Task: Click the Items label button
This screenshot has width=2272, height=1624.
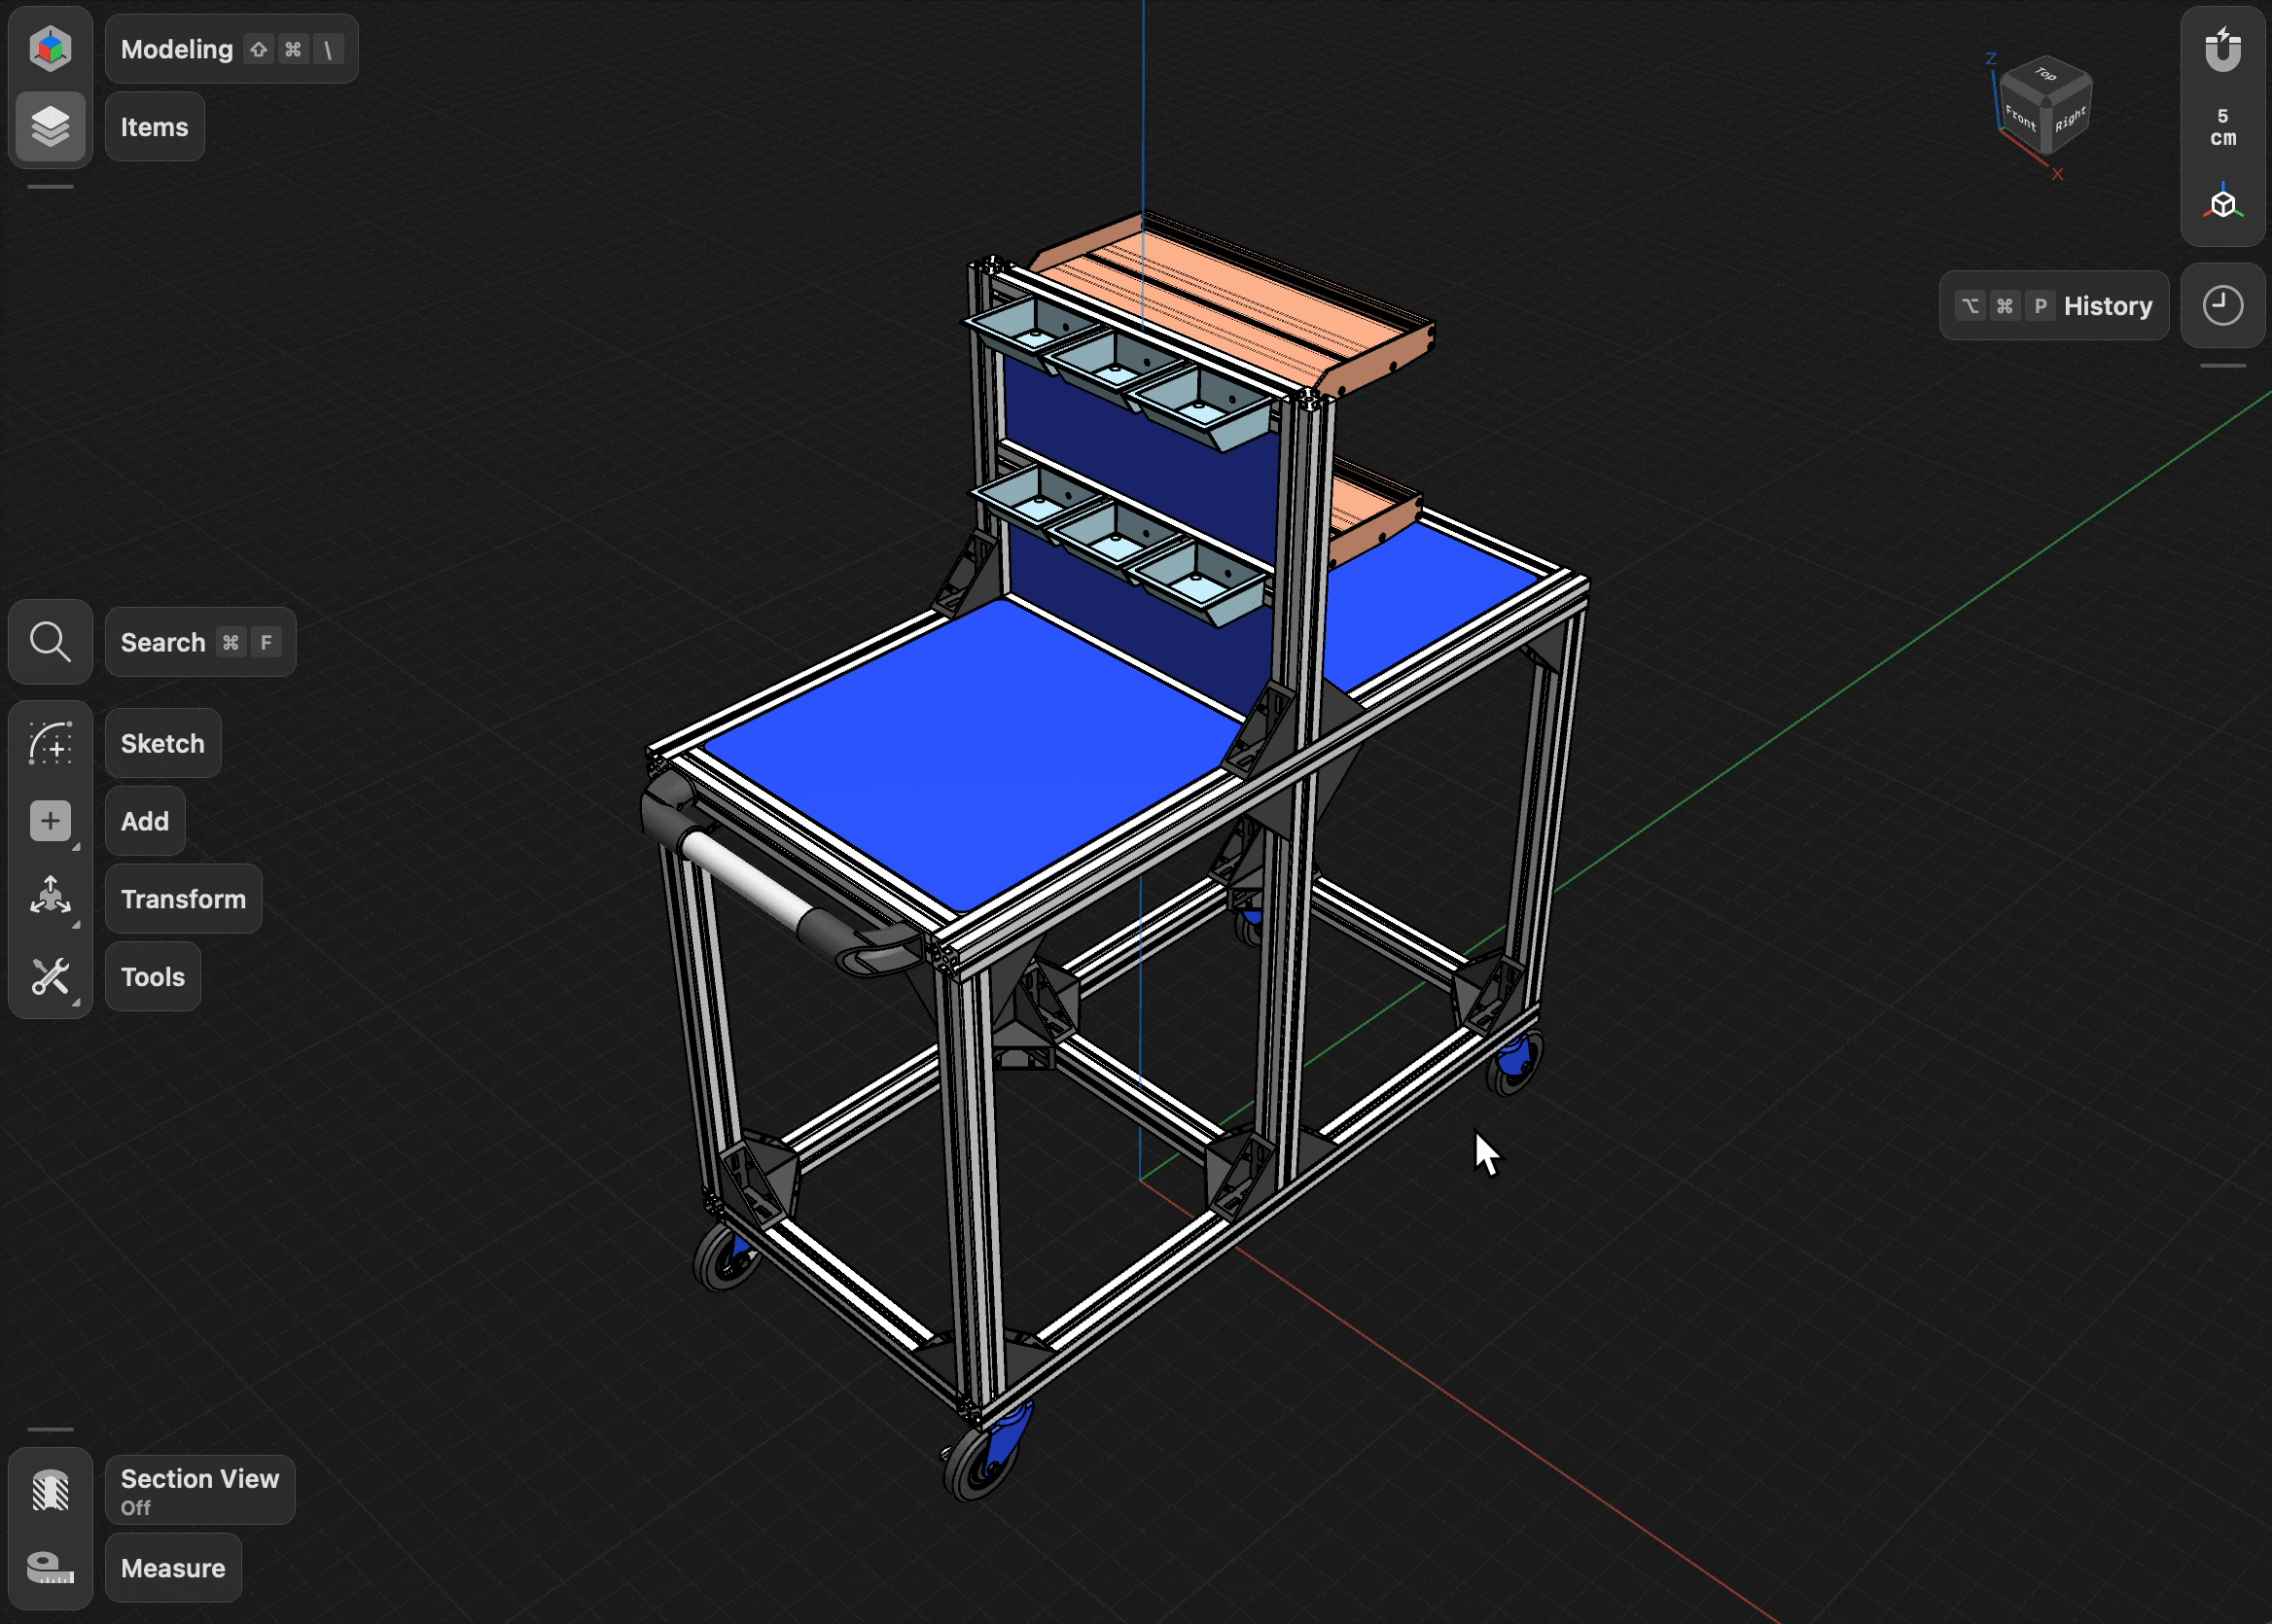Action: [155, 127]
